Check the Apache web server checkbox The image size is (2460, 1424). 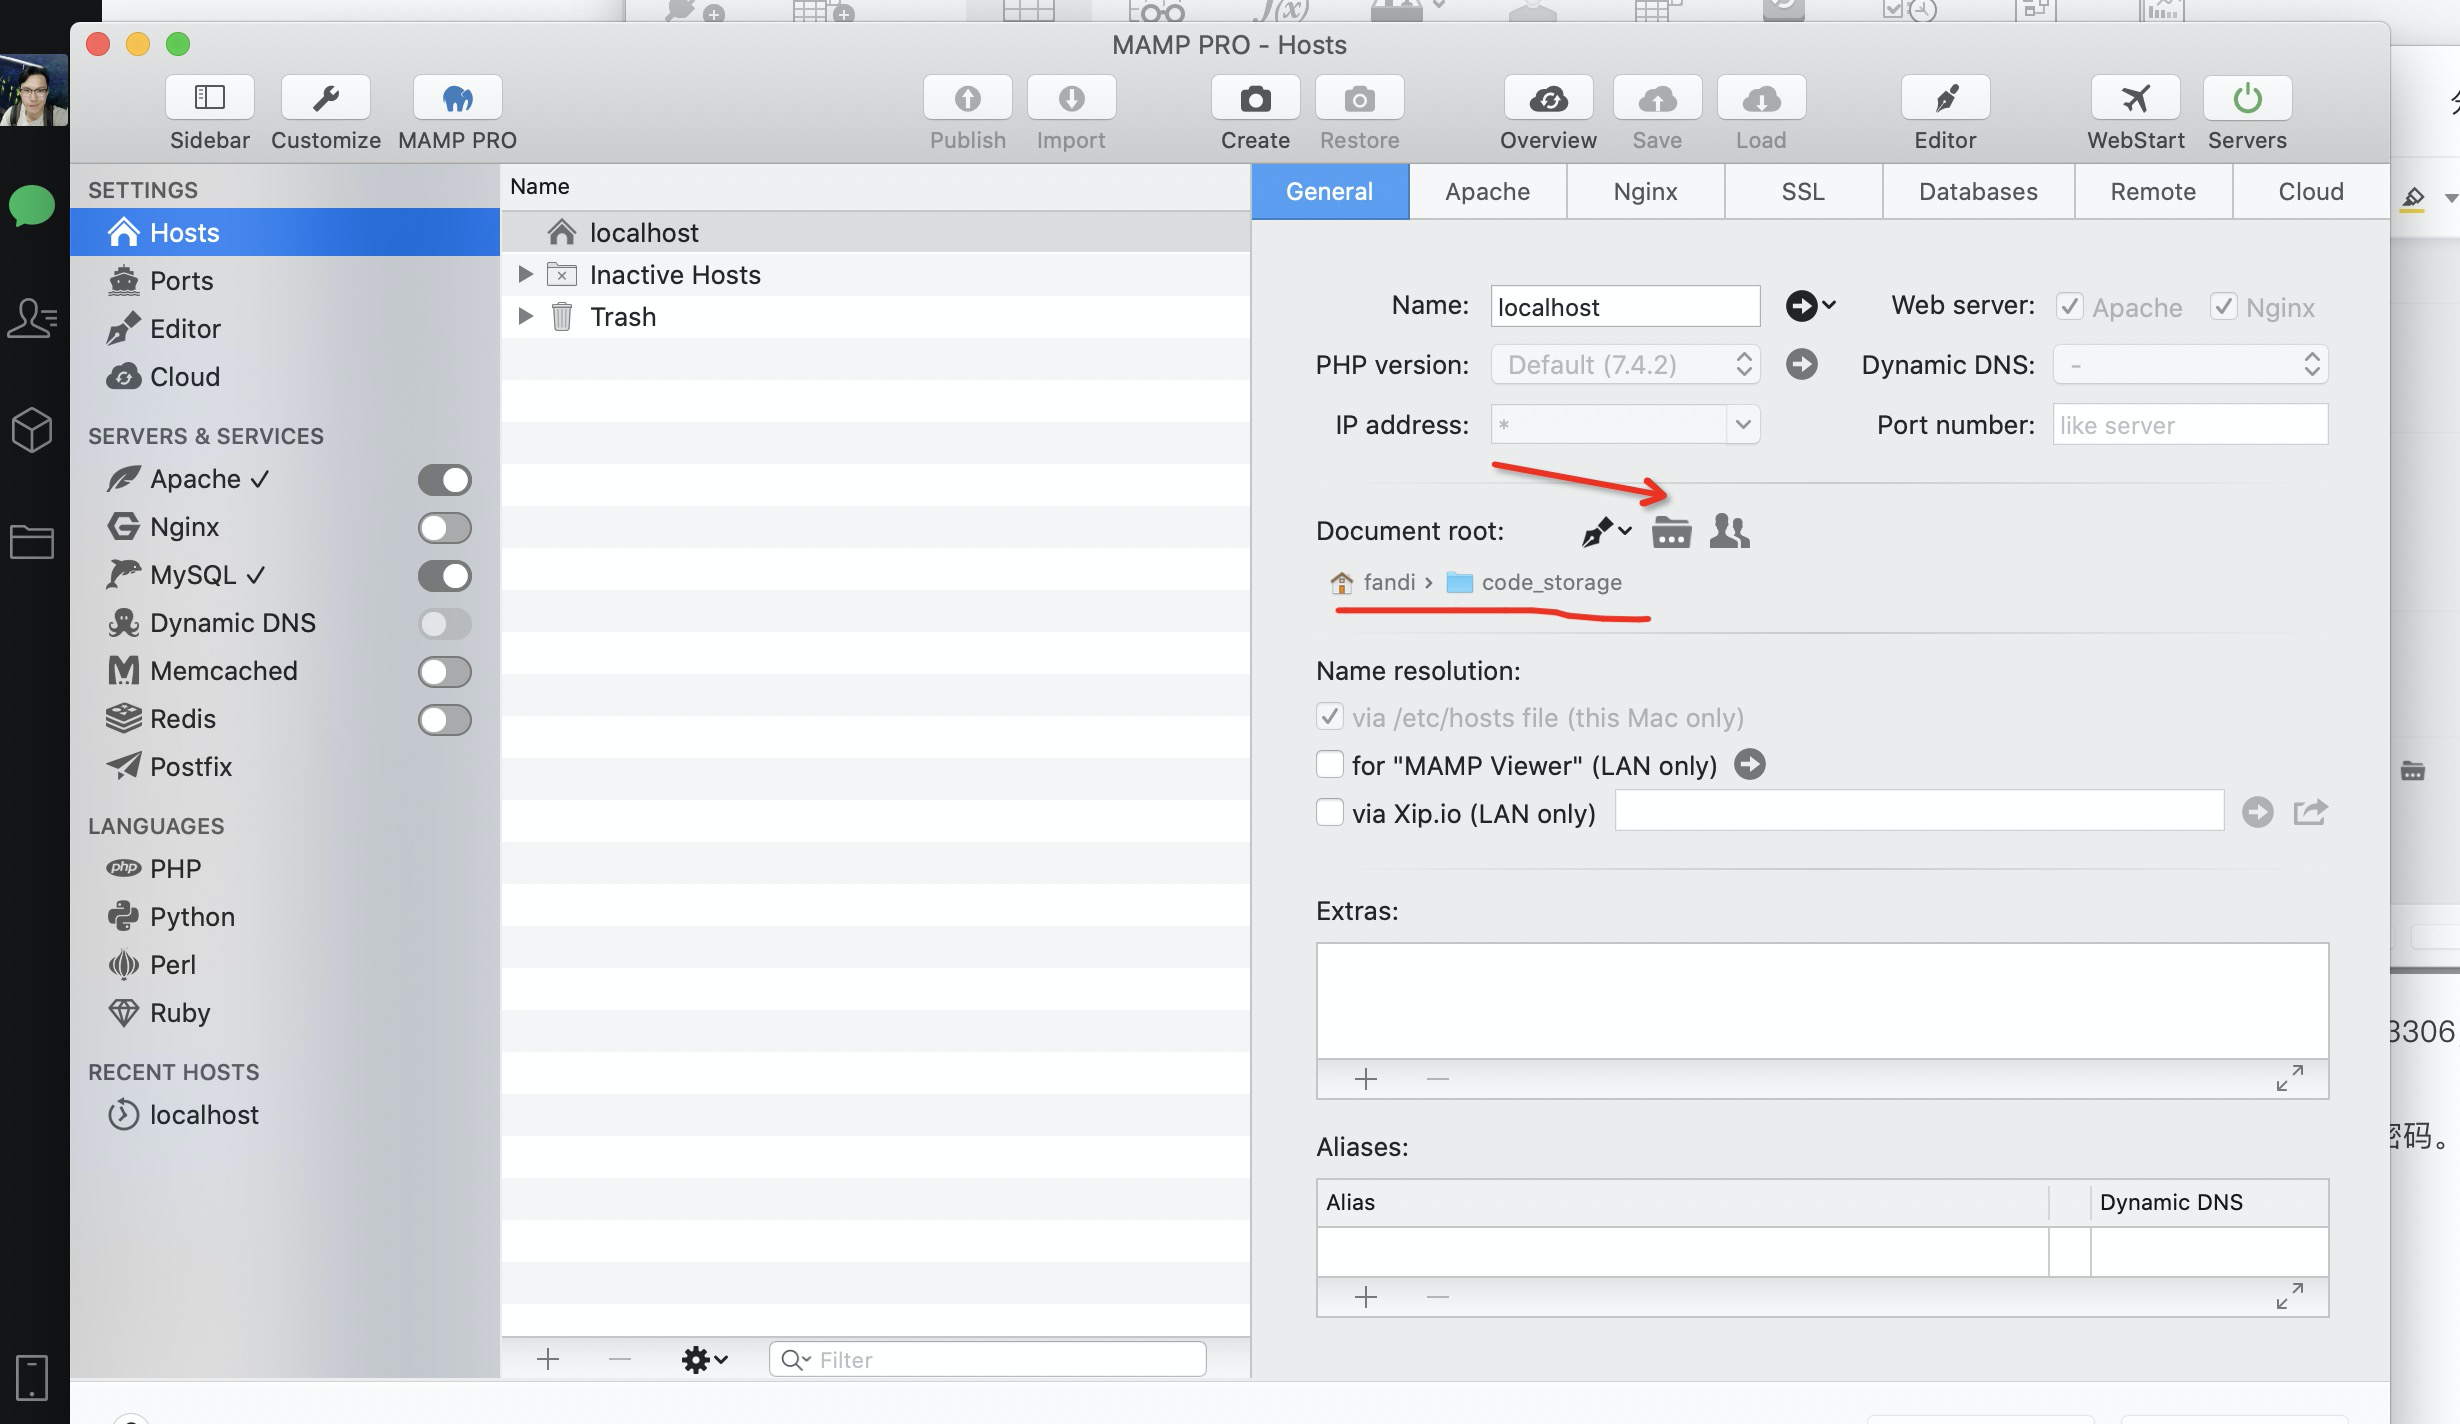[x=2070, y=306]
